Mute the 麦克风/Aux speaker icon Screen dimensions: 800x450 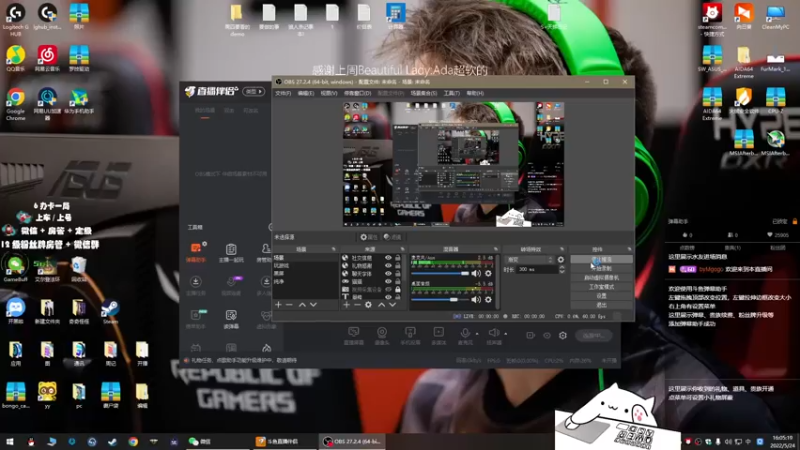[476, 273]
